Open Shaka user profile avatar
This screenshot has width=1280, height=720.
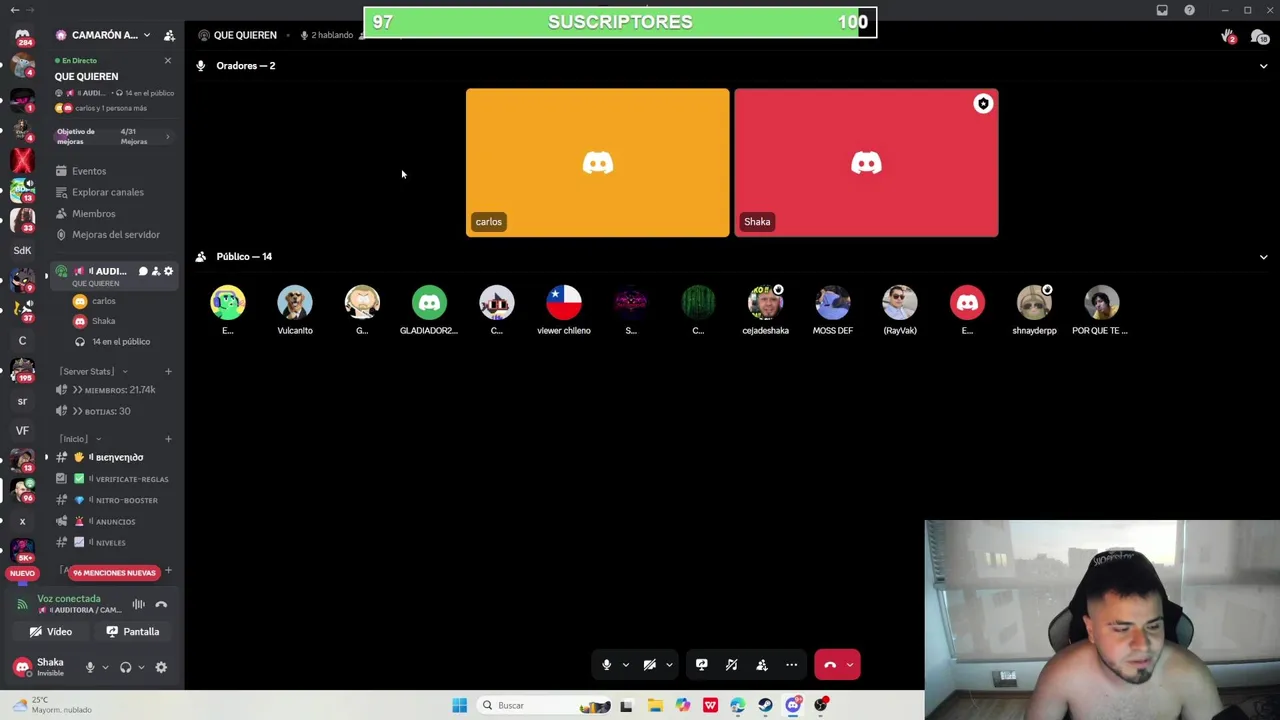click(x=22, y=667)
